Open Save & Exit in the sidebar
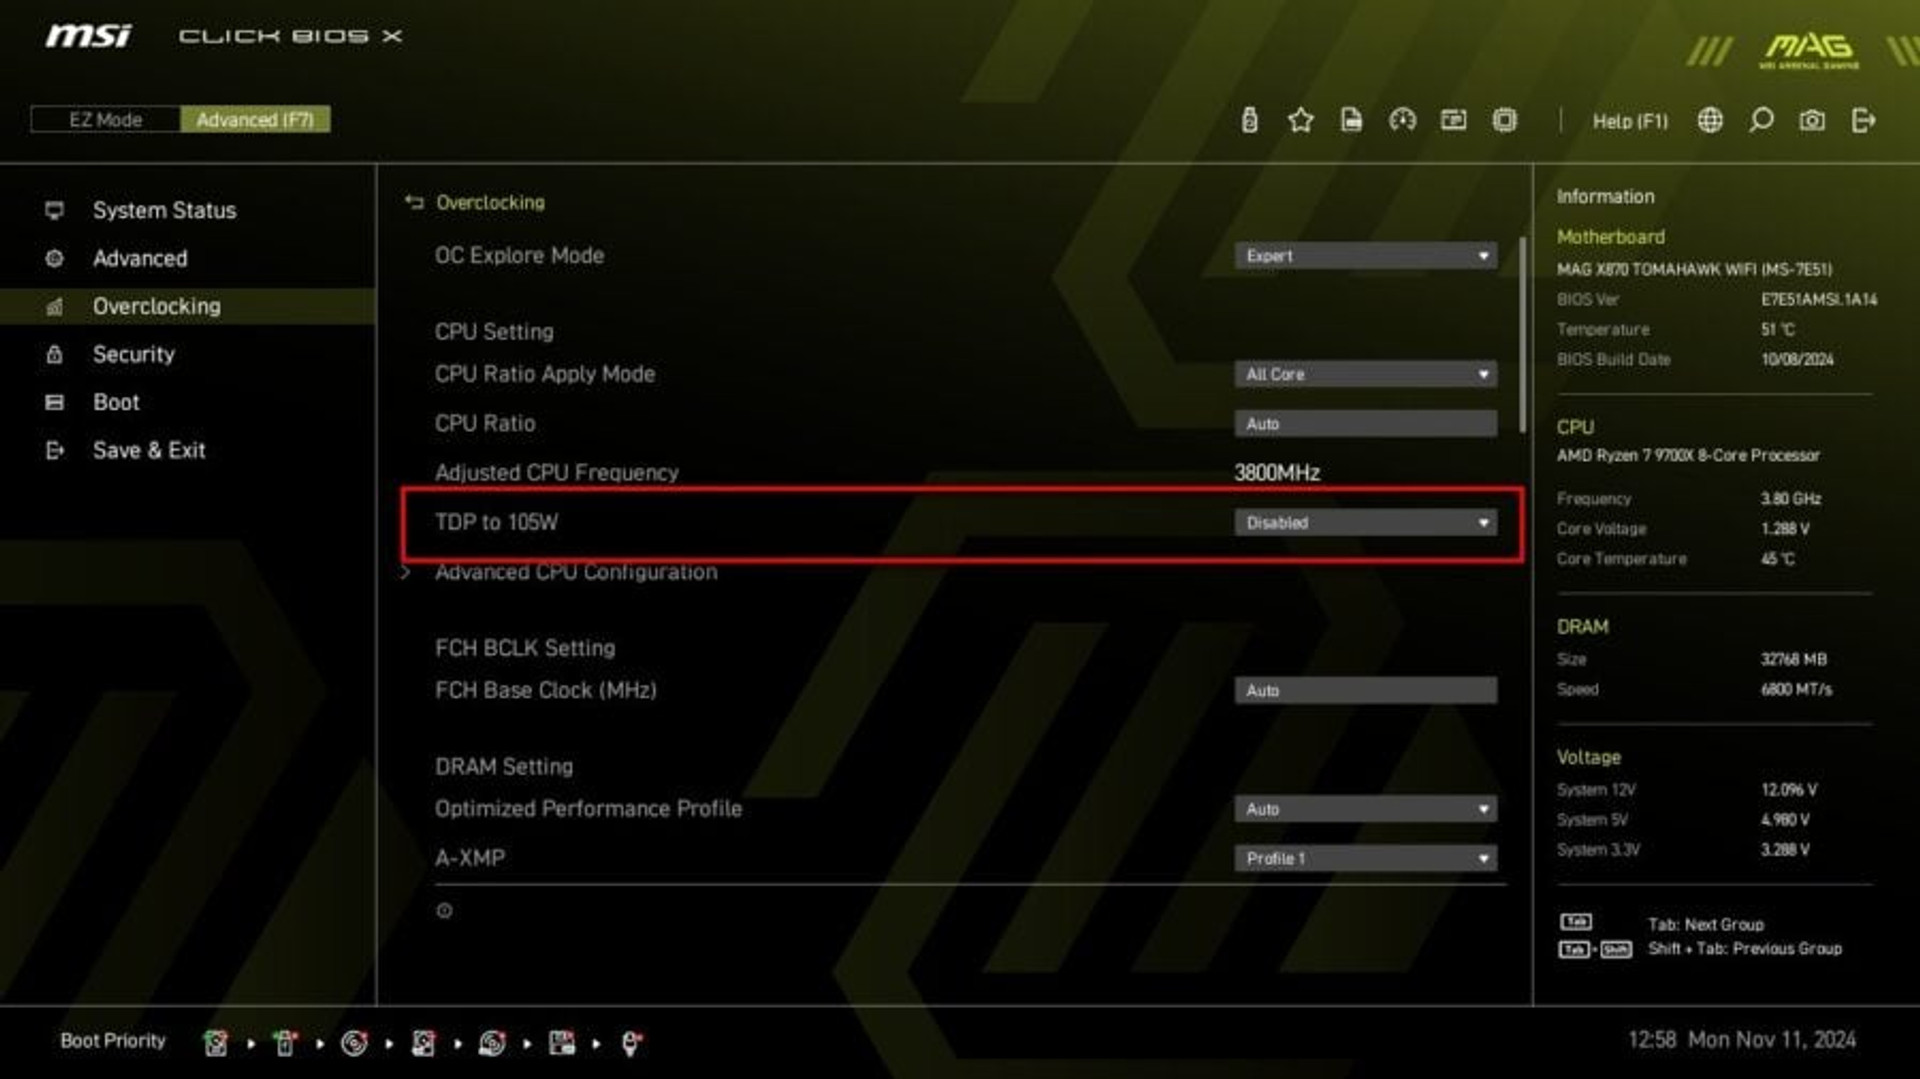The height and width of the screenshot is (1079, 1920). point(149,450)
